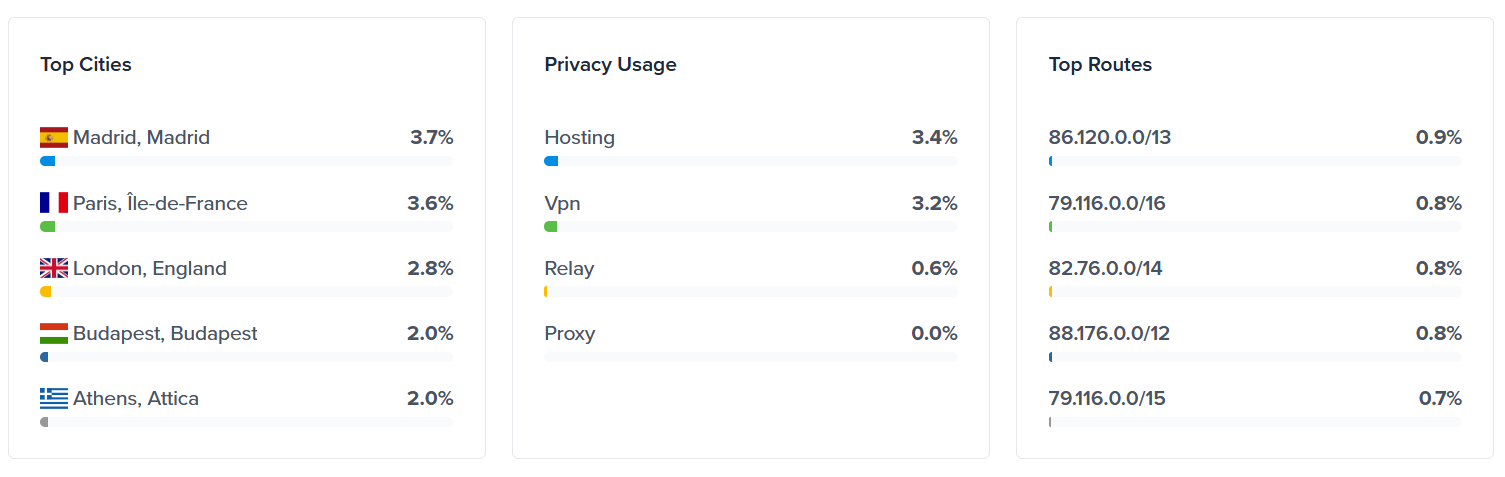Image resolution: width=1505 pixels, height=477 pixels.
Task: Click the Hungary flag icon beside Budapest
Action: (x=54, y=333)
